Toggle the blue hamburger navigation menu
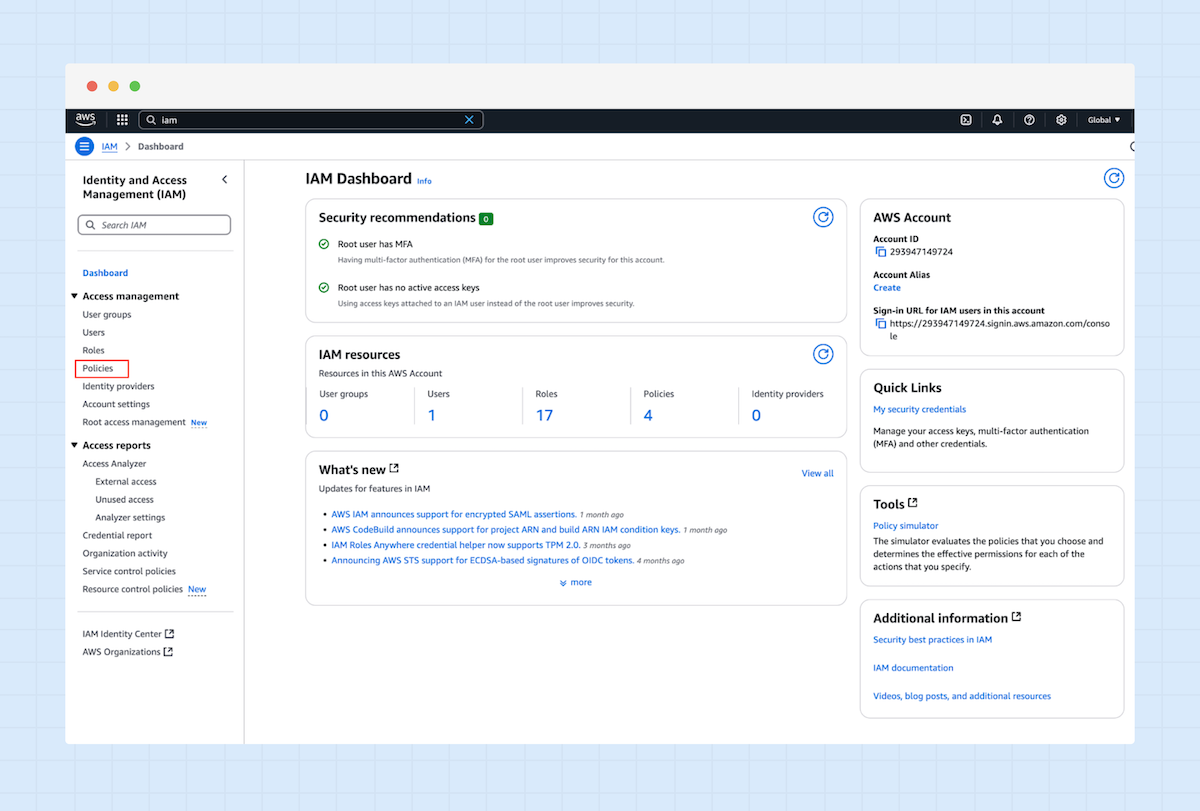1200x811 pixels. [85, 147]
